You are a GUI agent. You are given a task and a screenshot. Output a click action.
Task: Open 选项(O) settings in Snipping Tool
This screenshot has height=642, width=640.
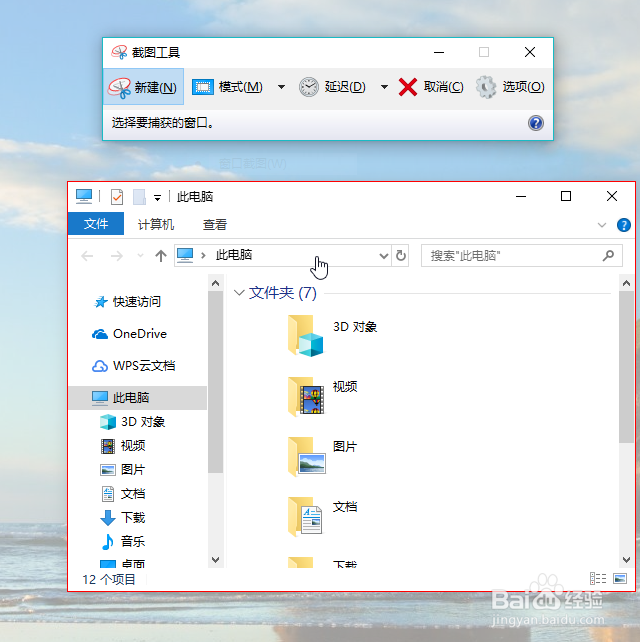(510, 87)
